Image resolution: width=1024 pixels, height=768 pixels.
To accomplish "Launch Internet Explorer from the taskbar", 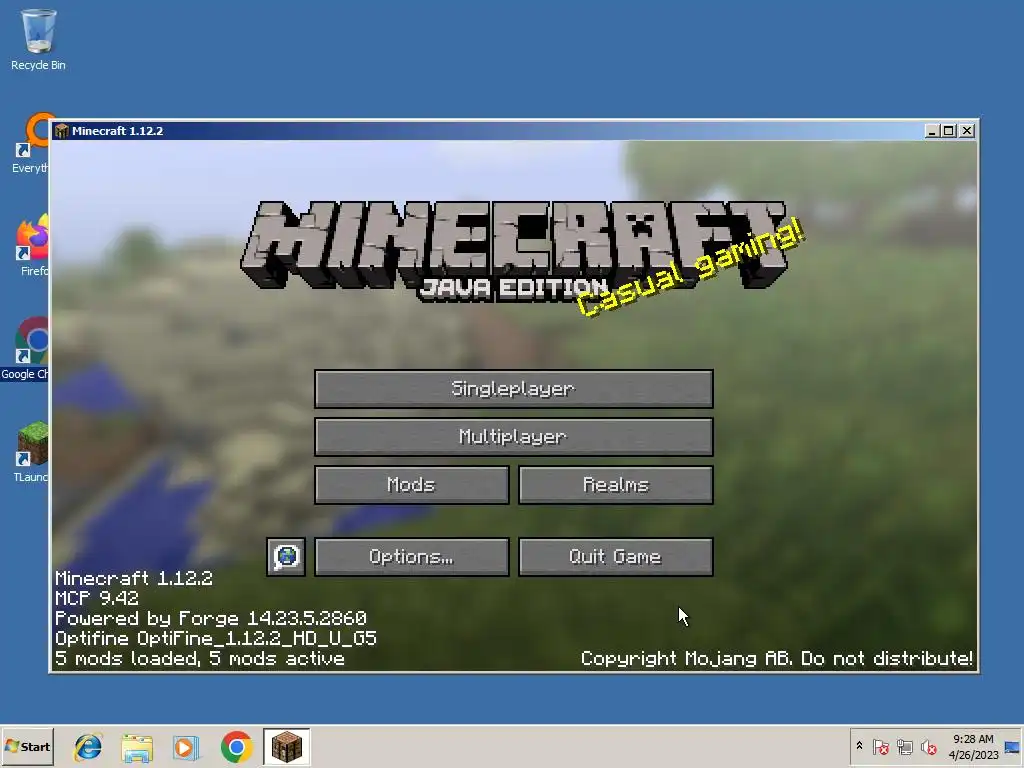I will 88,747.
